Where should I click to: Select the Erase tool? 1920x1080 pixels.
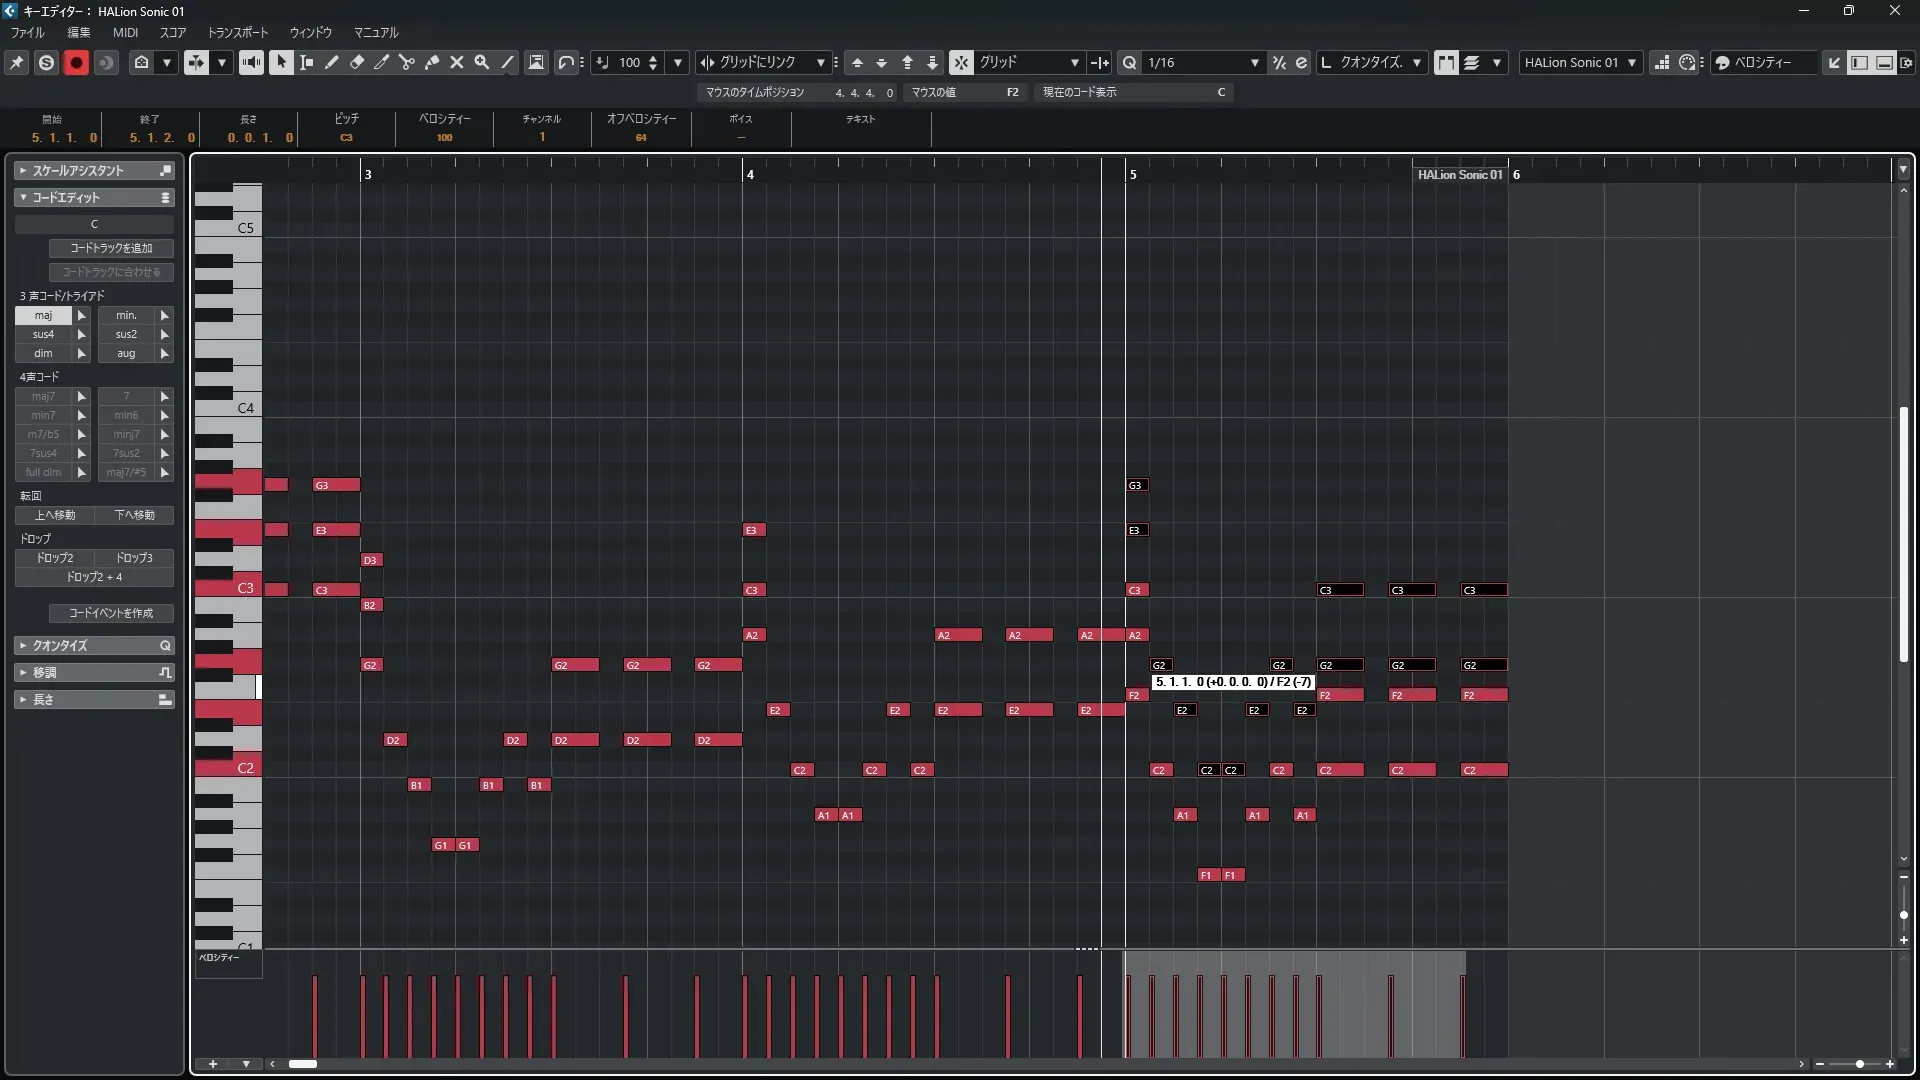pos(357,62)
